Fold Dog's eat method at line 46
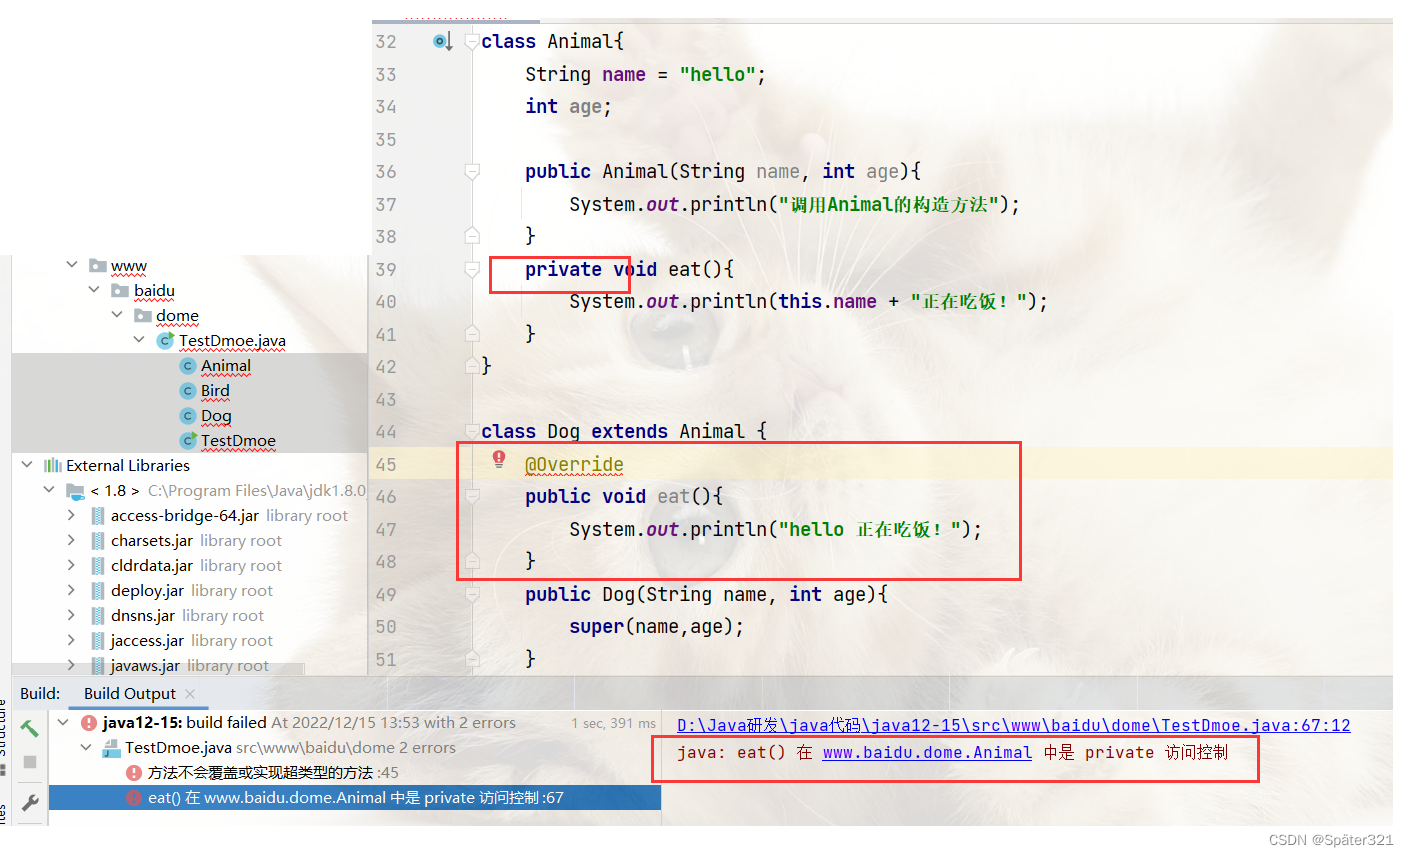 pyautogui.click(x=472, y=496)
